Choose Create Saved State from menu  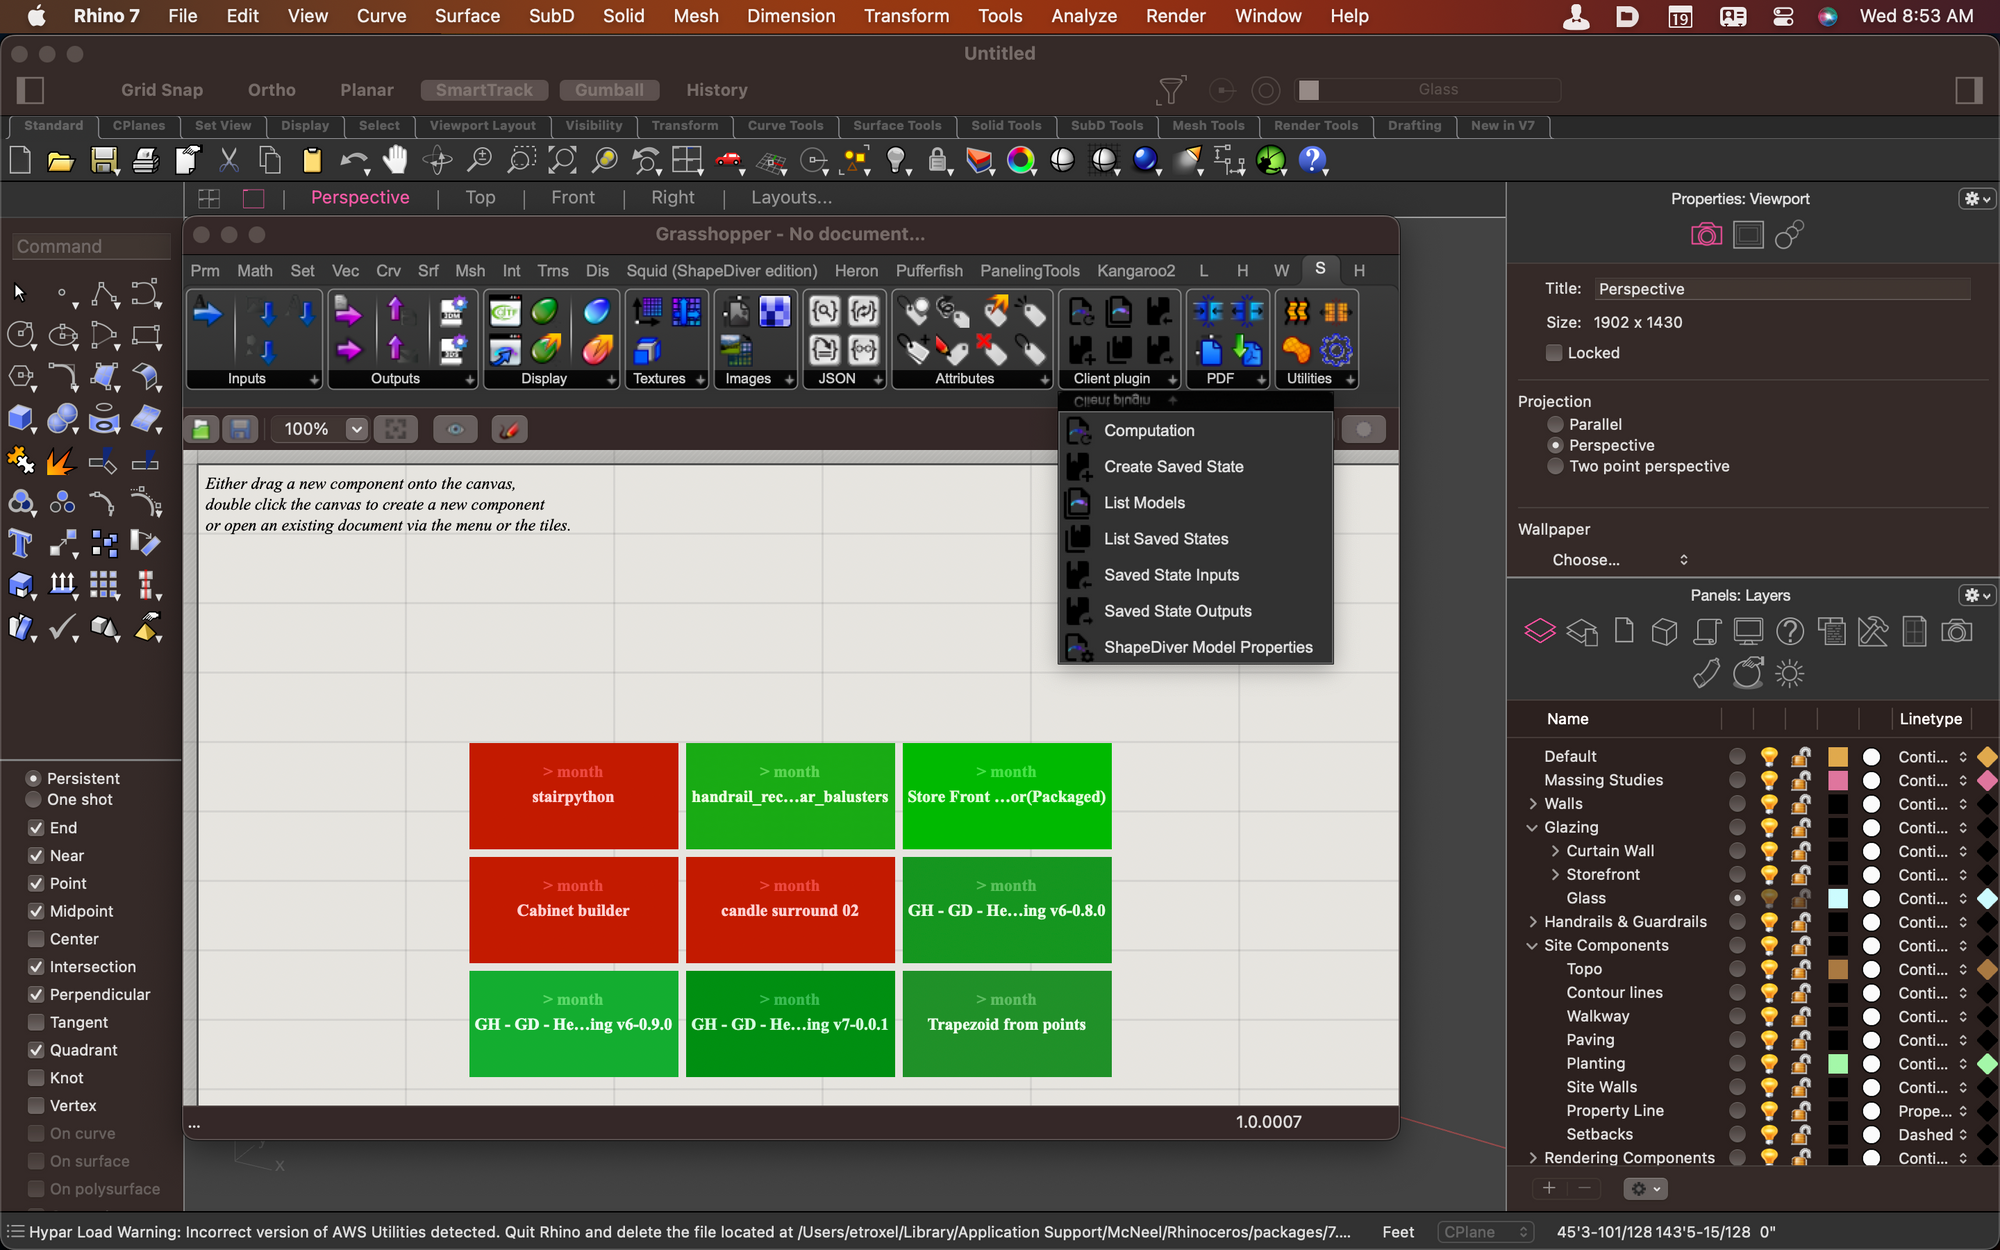coord(1195,467)
